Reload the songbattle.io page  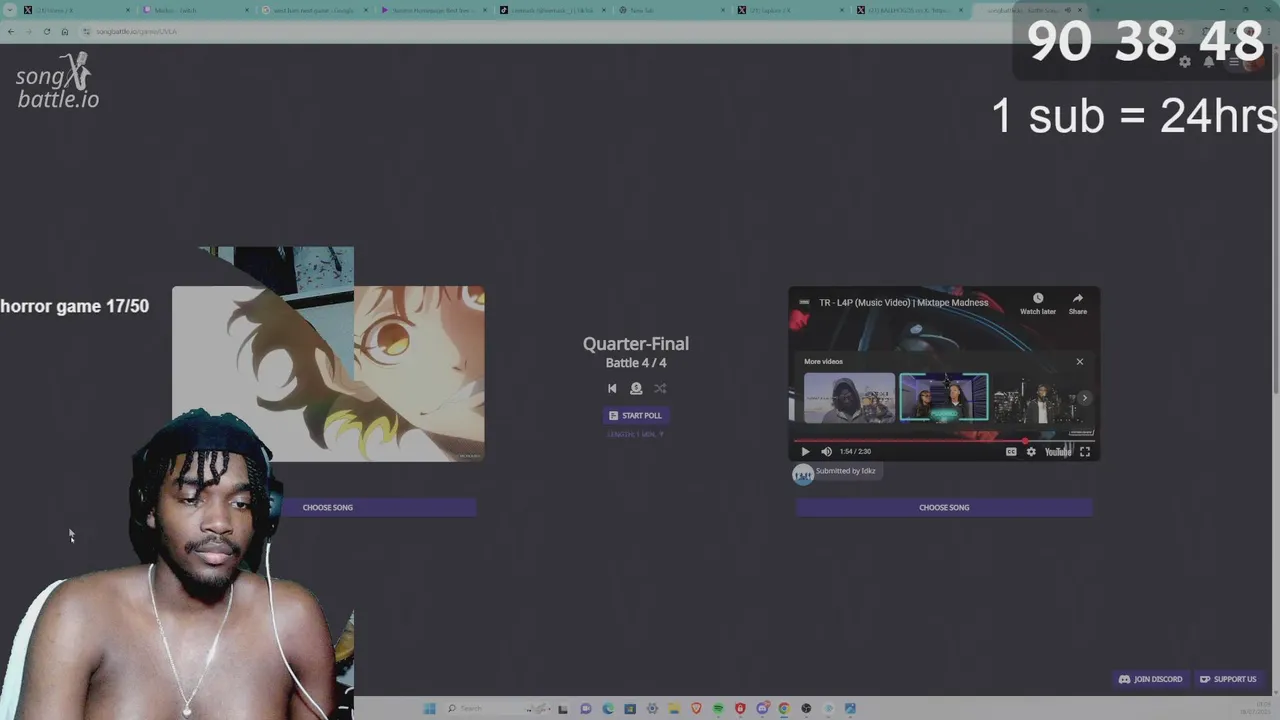click(46, 31)
